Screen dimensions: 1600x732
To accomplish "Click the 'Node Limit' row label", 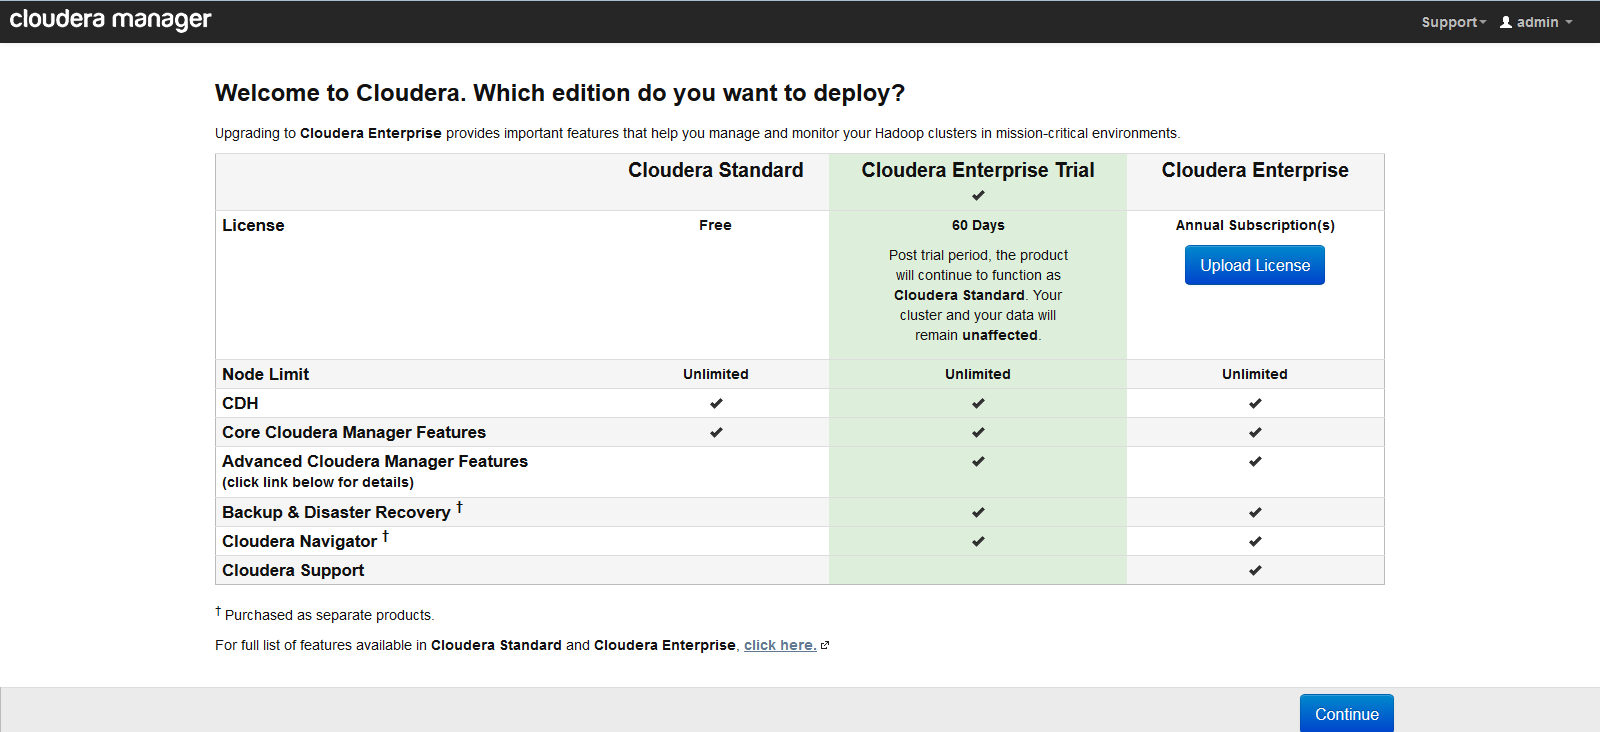I will point(265,374).
